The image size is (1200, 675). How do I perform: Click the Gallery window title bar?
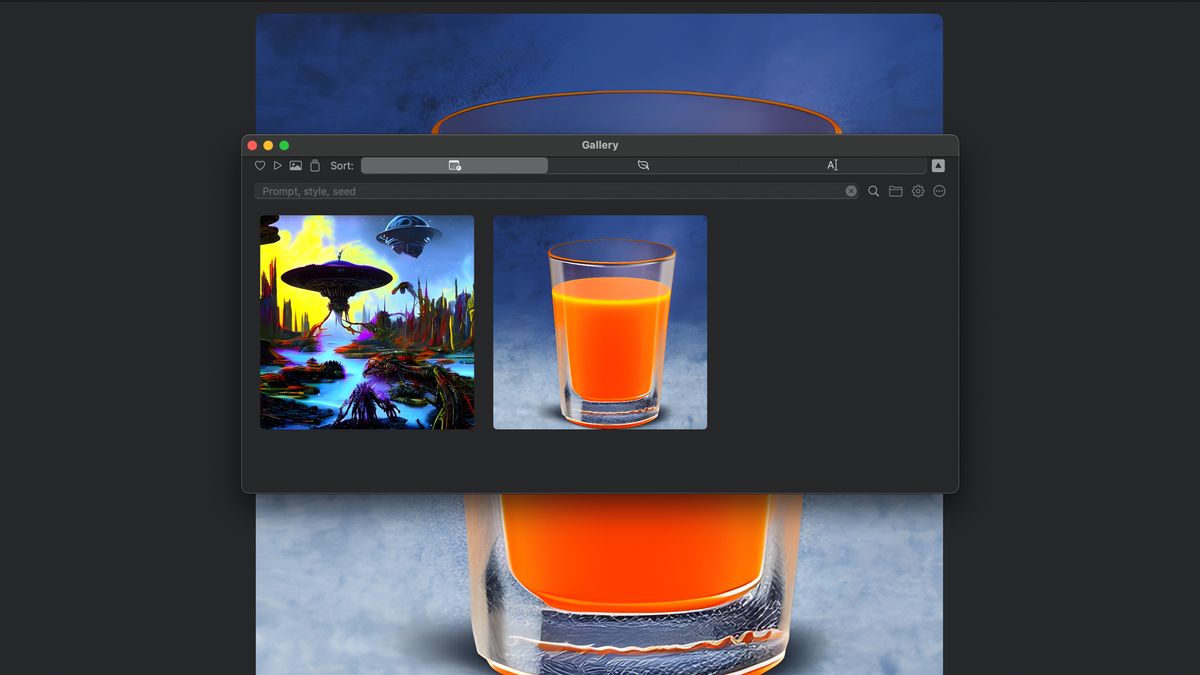point(599,145)
